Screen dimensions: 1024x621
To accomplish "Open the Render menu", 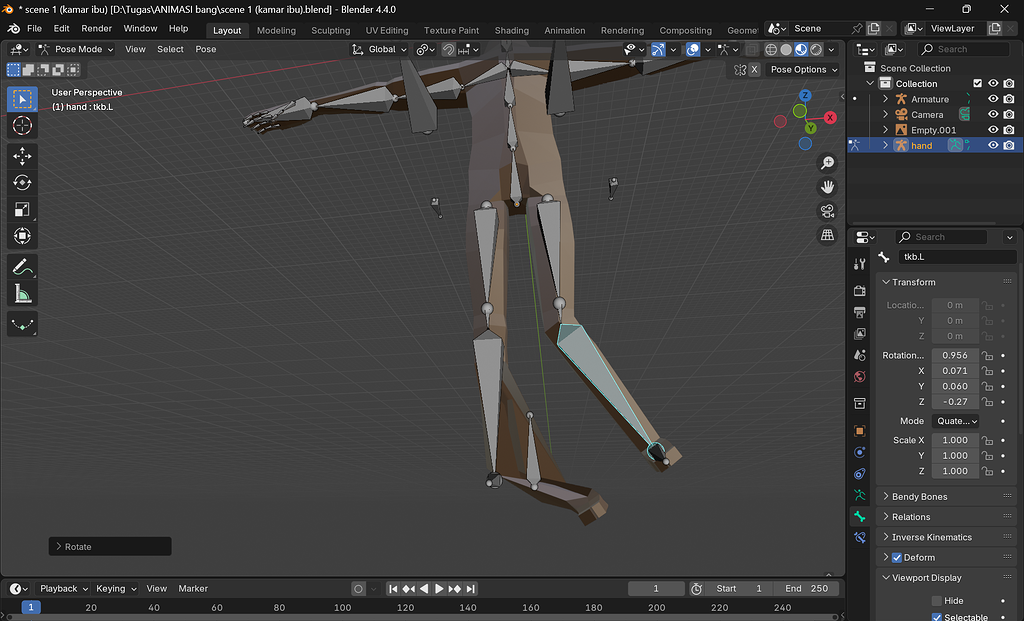I will [x=97, y=29].
